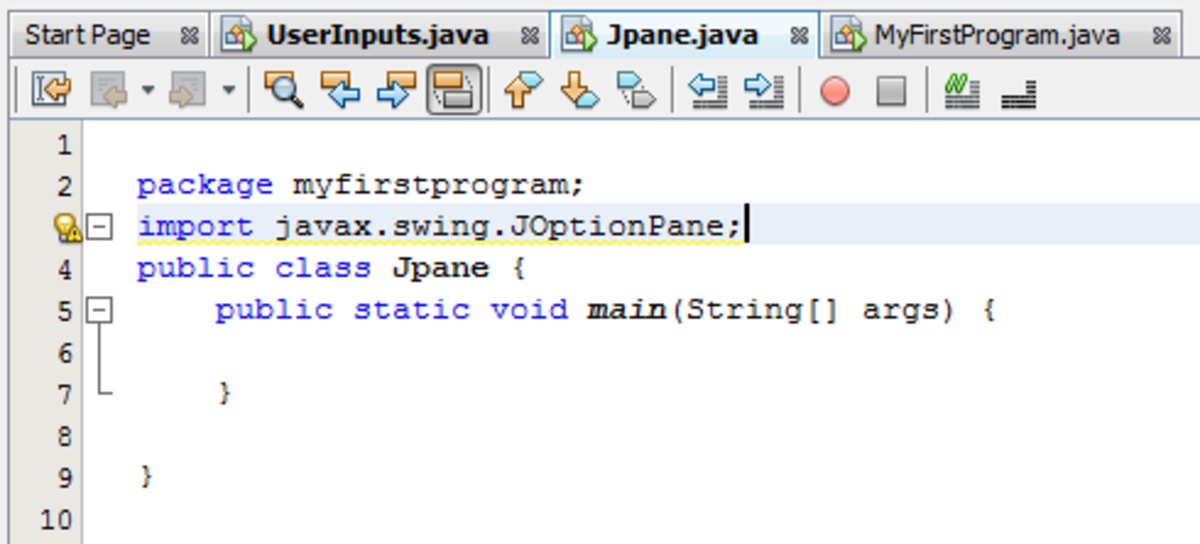Toggle bookmark on current line
1200x544 pixels.
(x=635, y=91)
